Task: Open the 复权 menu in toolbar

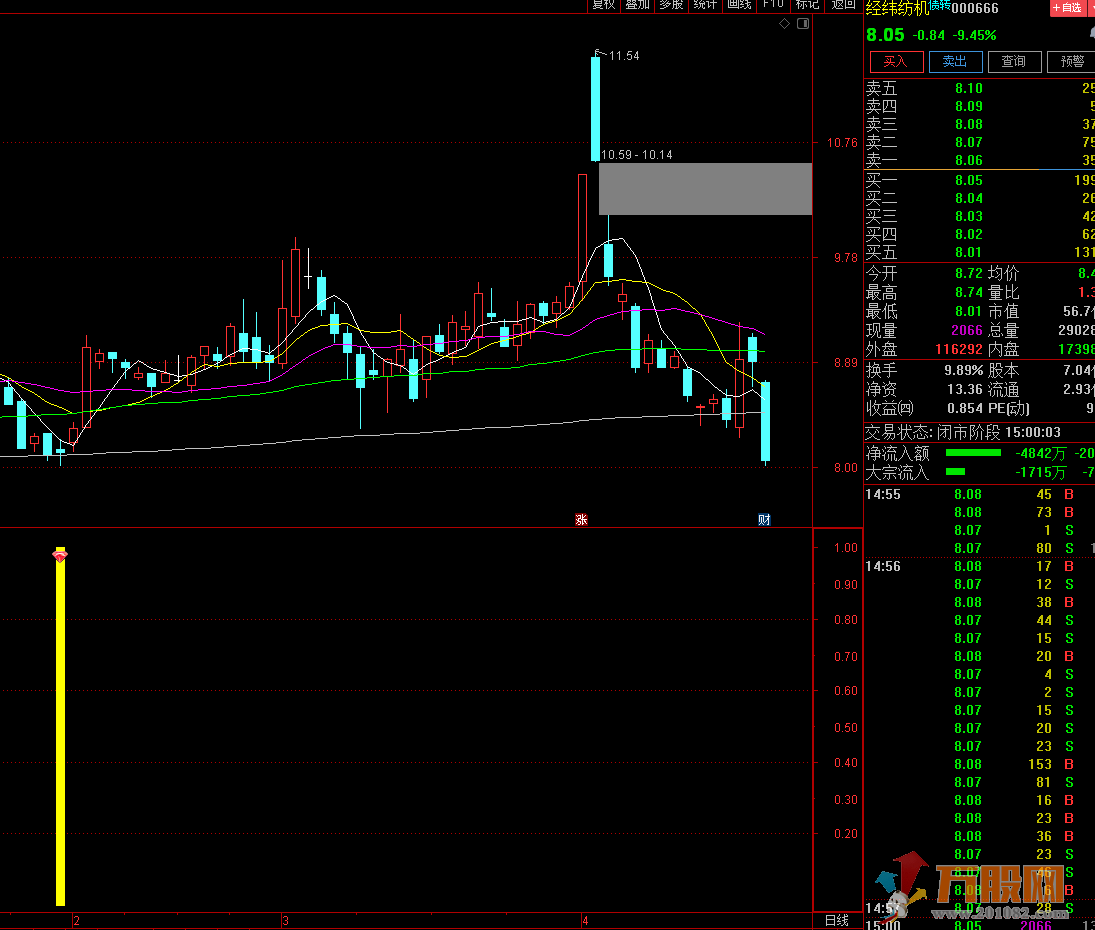Action: click(x=604, y=5)
